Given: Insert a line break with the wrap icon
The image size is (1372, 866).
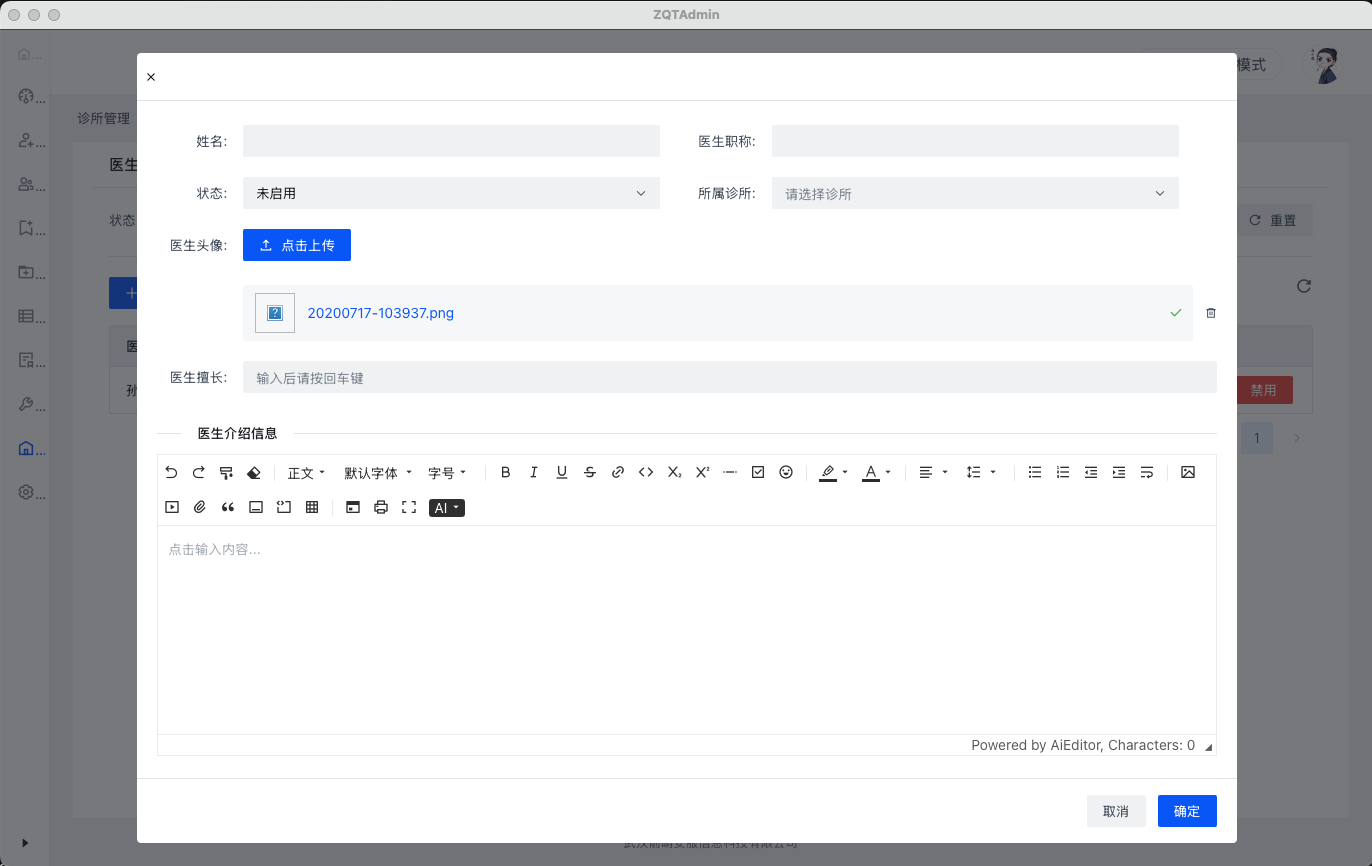Looking at the screenshot, I should (x=1147, y=472).
